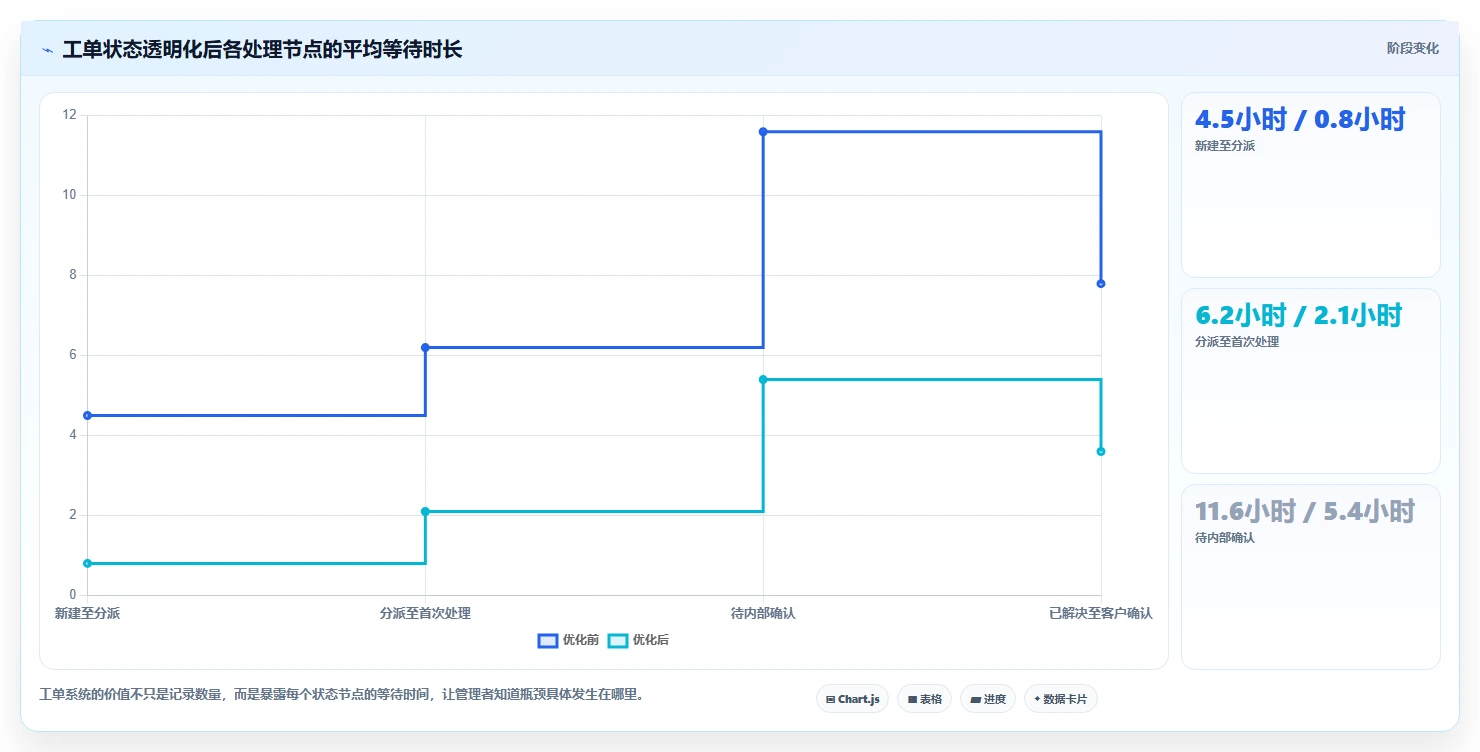
Task: Click the 优化后 data point at 新建至分派
Action: point(87,563)
